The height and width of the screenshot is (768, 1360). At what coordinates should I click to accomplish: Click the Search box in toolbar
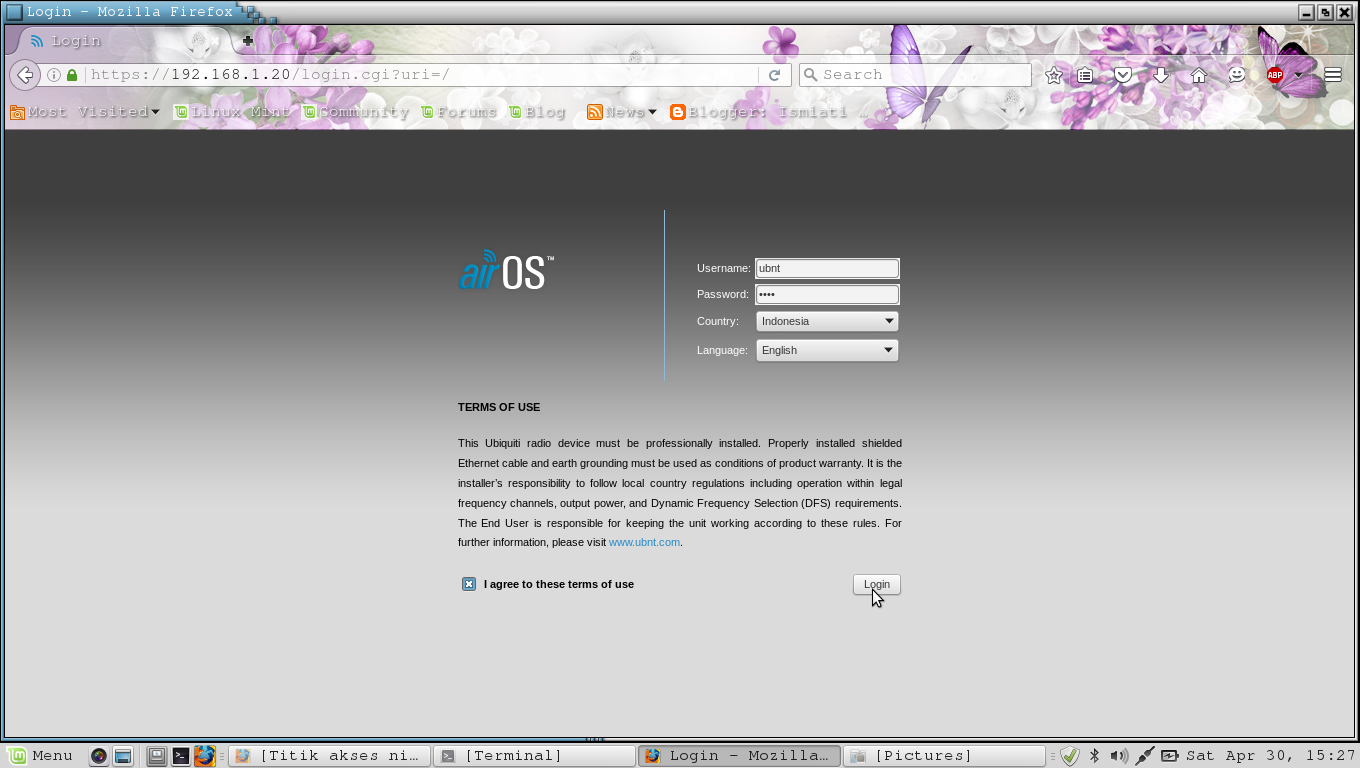click(915, 75)
